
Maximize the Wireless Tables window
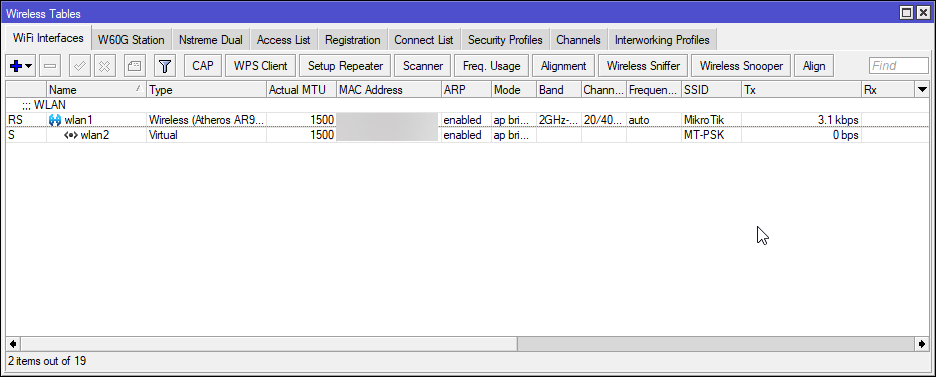907,13
